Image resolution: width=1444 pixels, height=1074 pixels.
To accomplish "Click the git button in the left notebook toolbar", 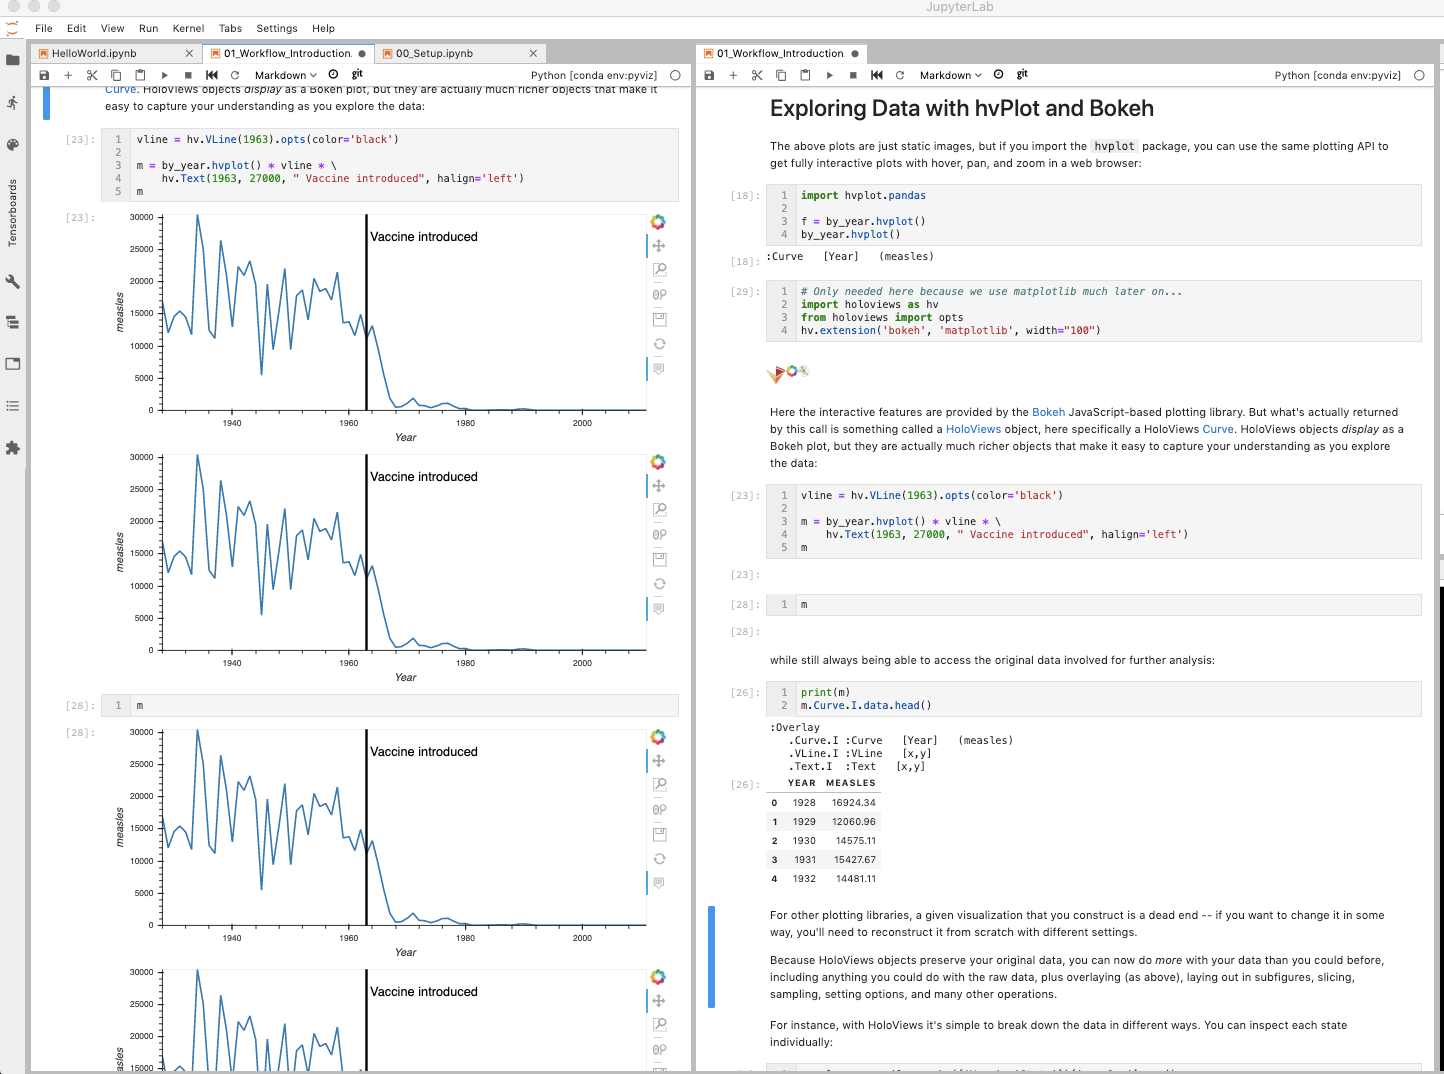I will click(357, 74).
